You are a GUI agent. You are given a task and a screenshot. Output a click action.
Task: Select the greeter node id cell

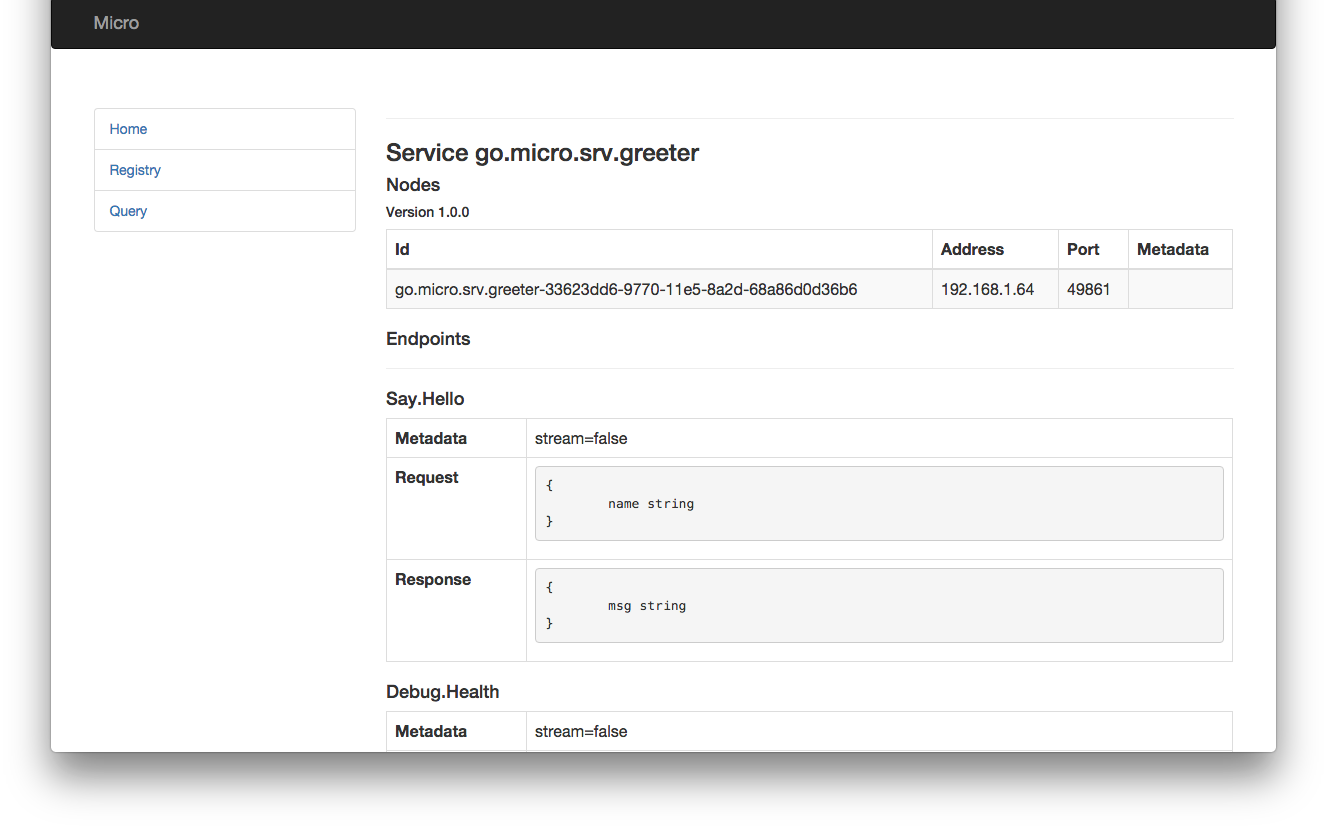[659, 289]
